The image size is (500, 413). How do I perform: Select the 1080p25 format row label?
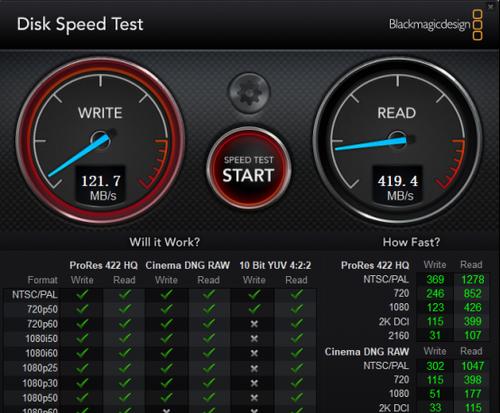pyautogui.click(x=40, y=368)
